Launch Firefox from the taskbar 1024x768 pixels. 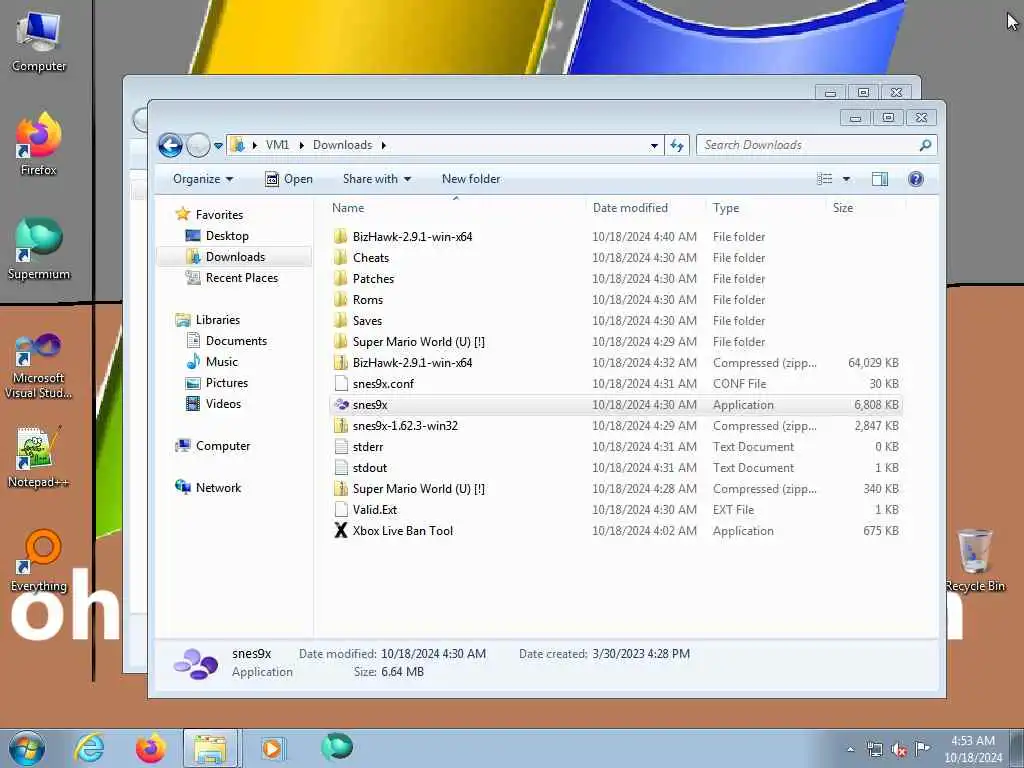point(150,748)
